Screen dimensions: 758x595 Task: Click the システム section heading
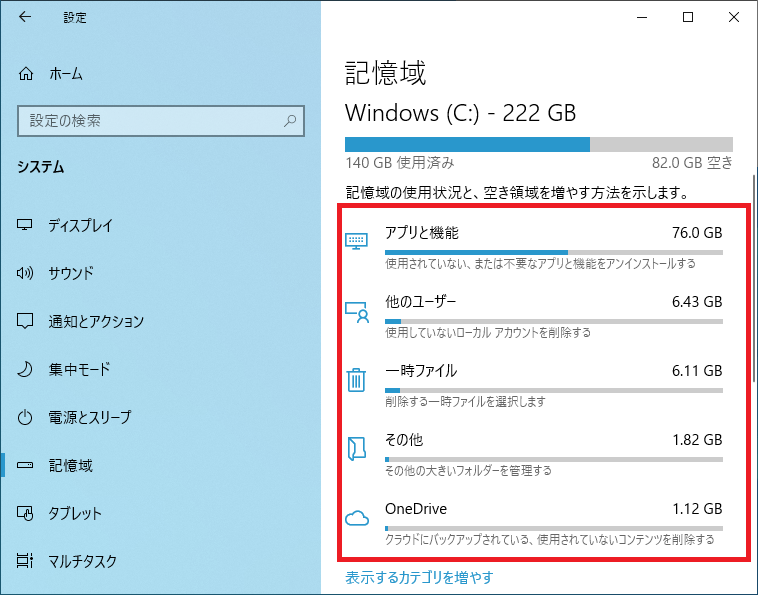pos(41,167)
